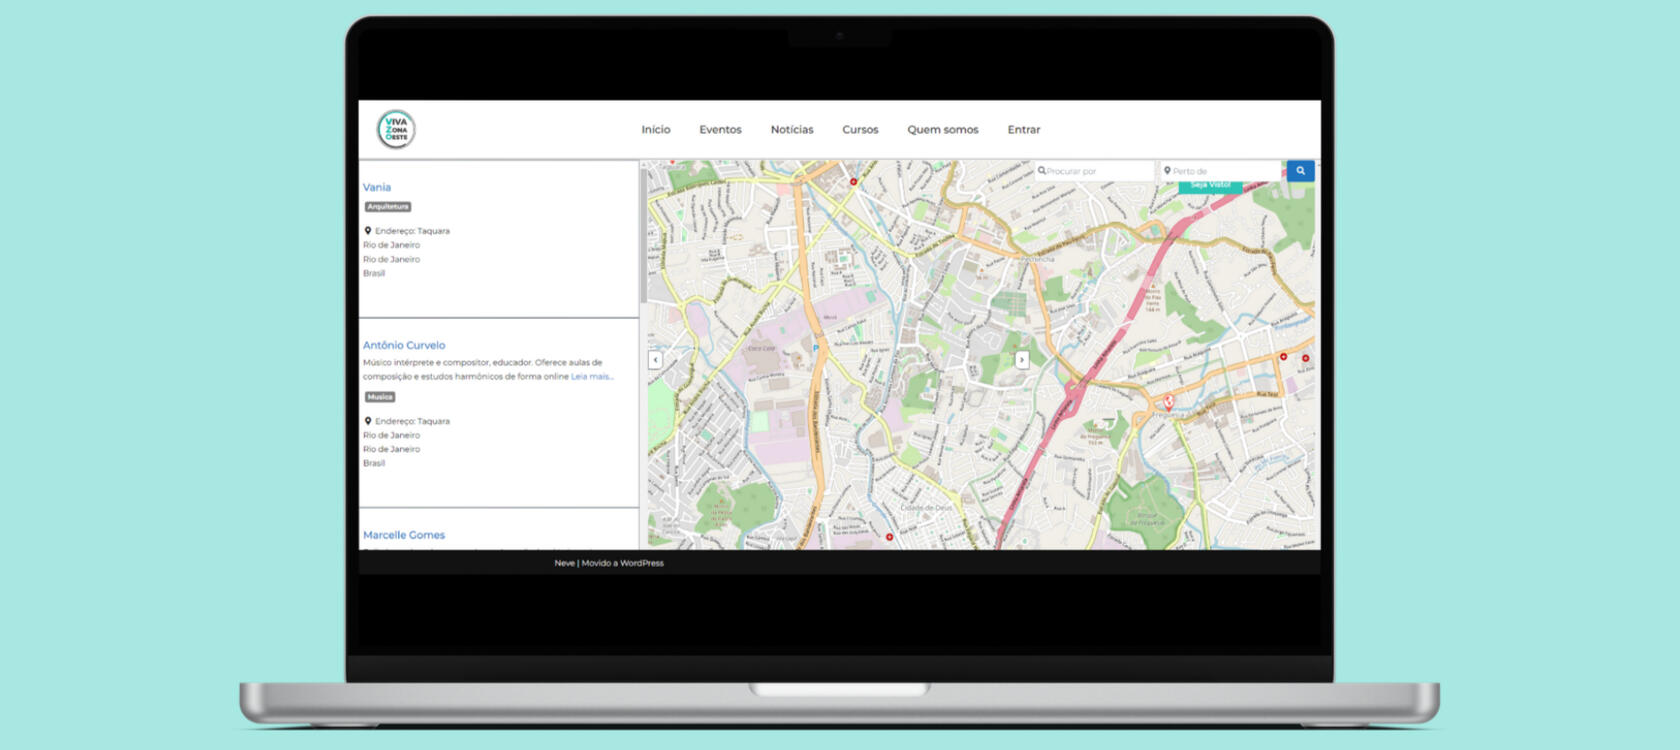Select the Arquitetura category tag
Screen dimensions: 1680x750
[388, 207]
